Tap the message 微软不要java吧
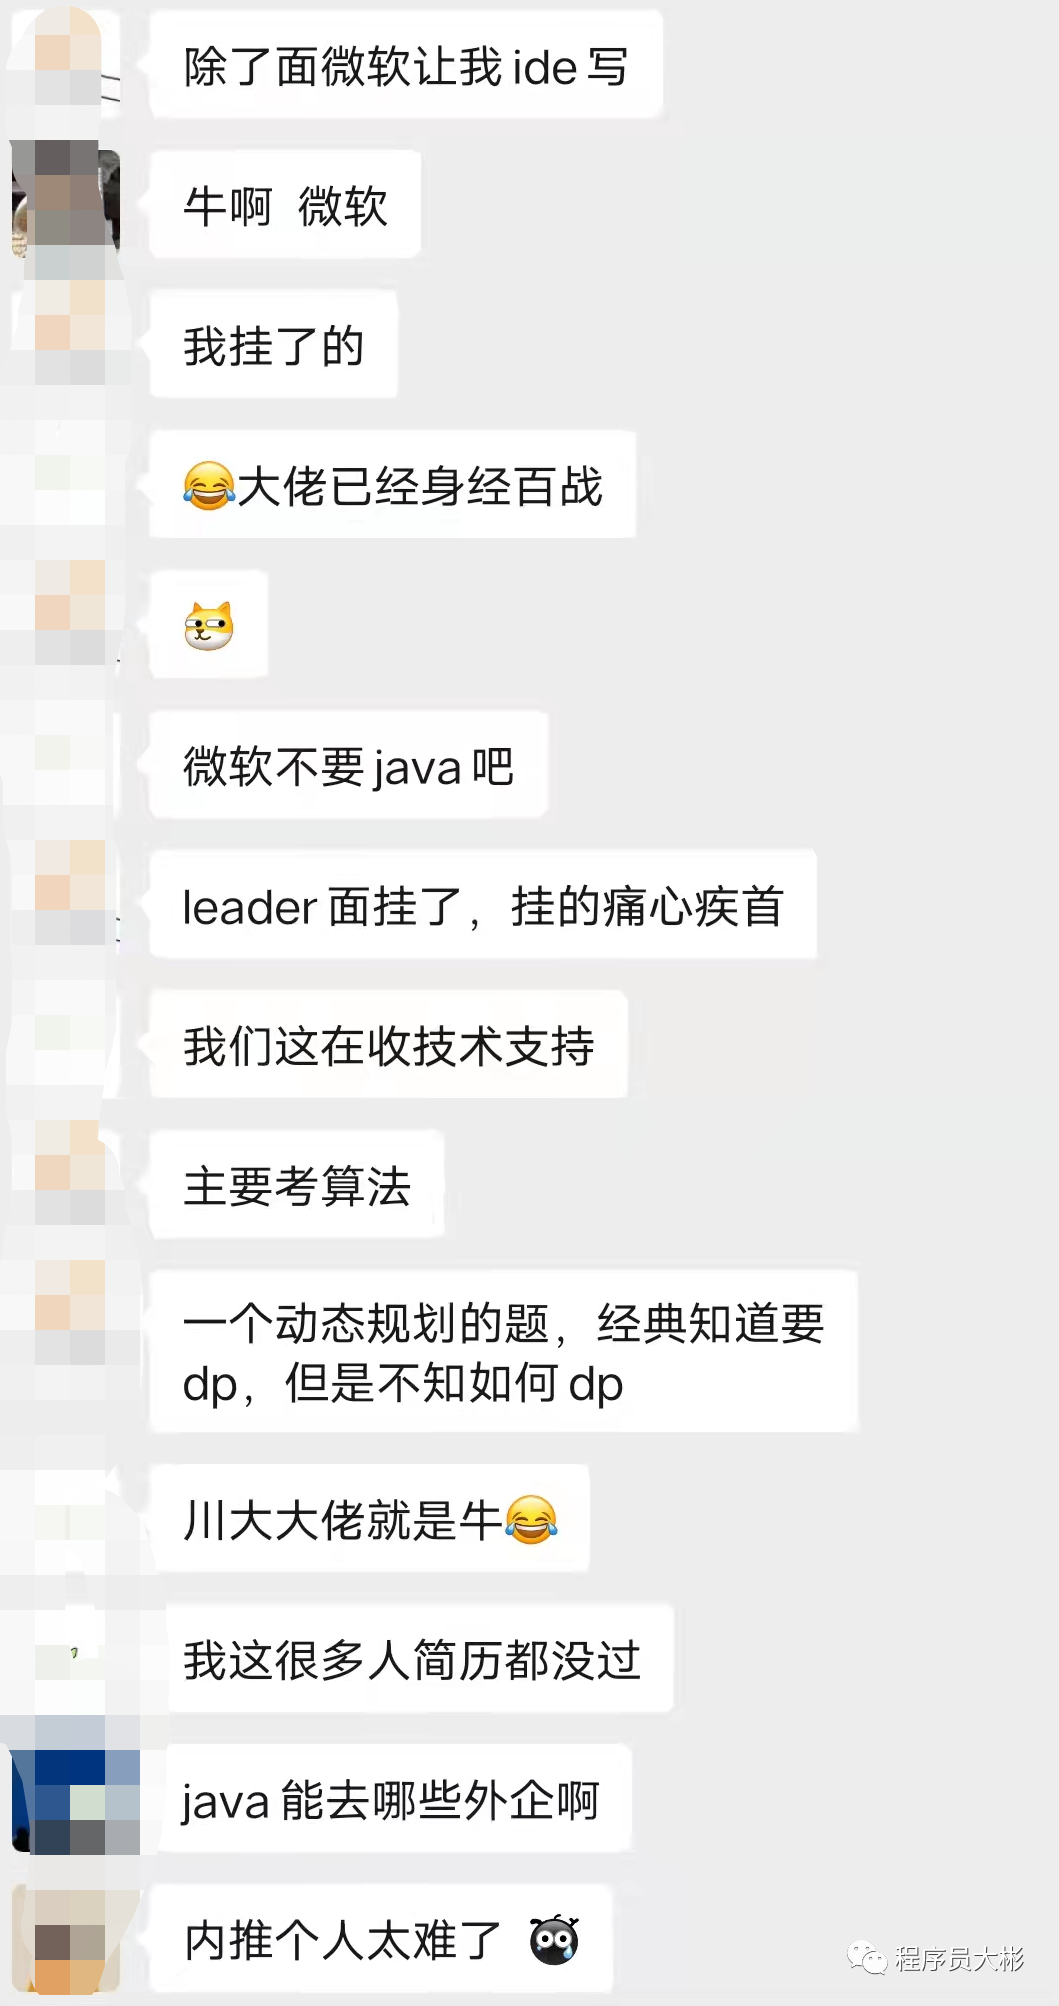The height and width of the screenshot is (2006, 1059). (x=348, y=766)
